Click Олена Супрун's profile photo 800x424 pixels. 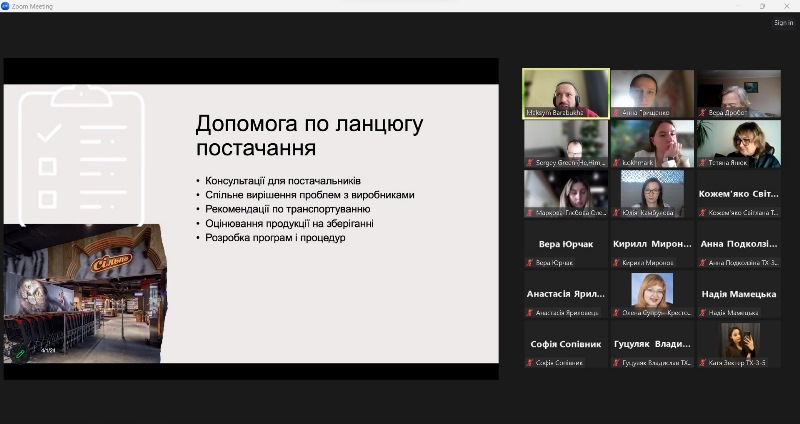coord(652,290)
